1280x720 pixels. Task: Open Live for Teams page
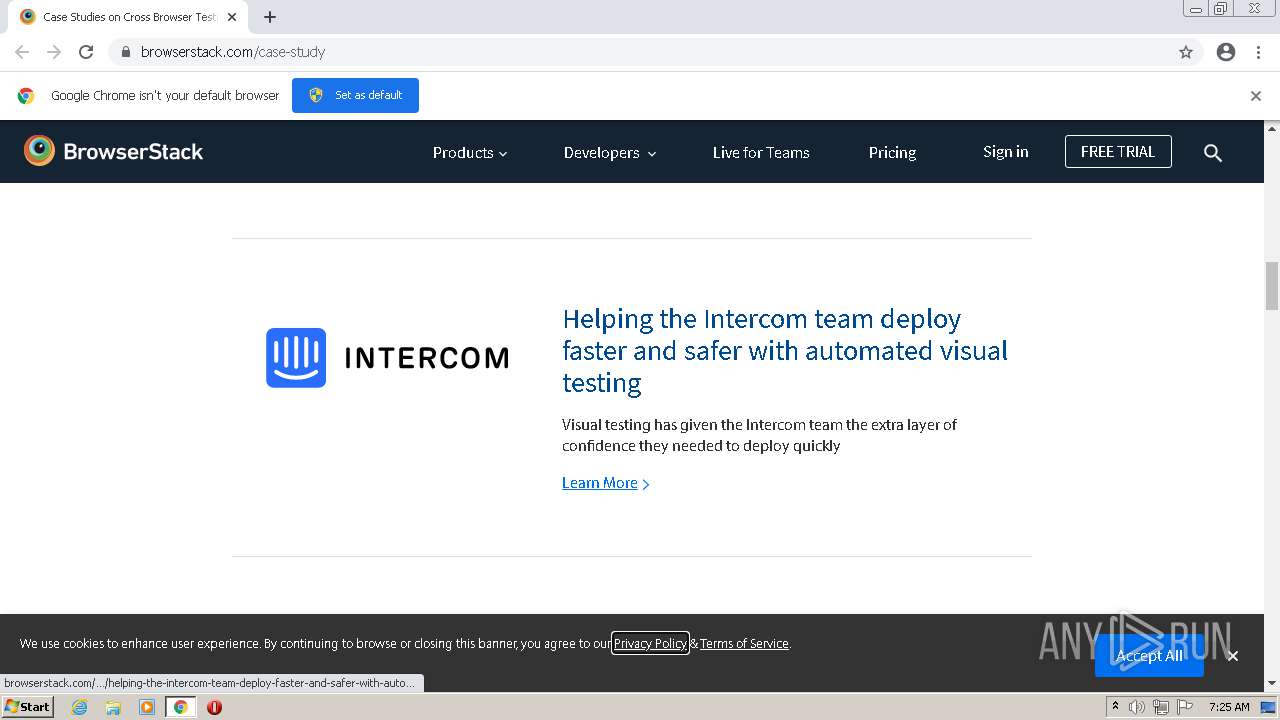pos(761,153)
